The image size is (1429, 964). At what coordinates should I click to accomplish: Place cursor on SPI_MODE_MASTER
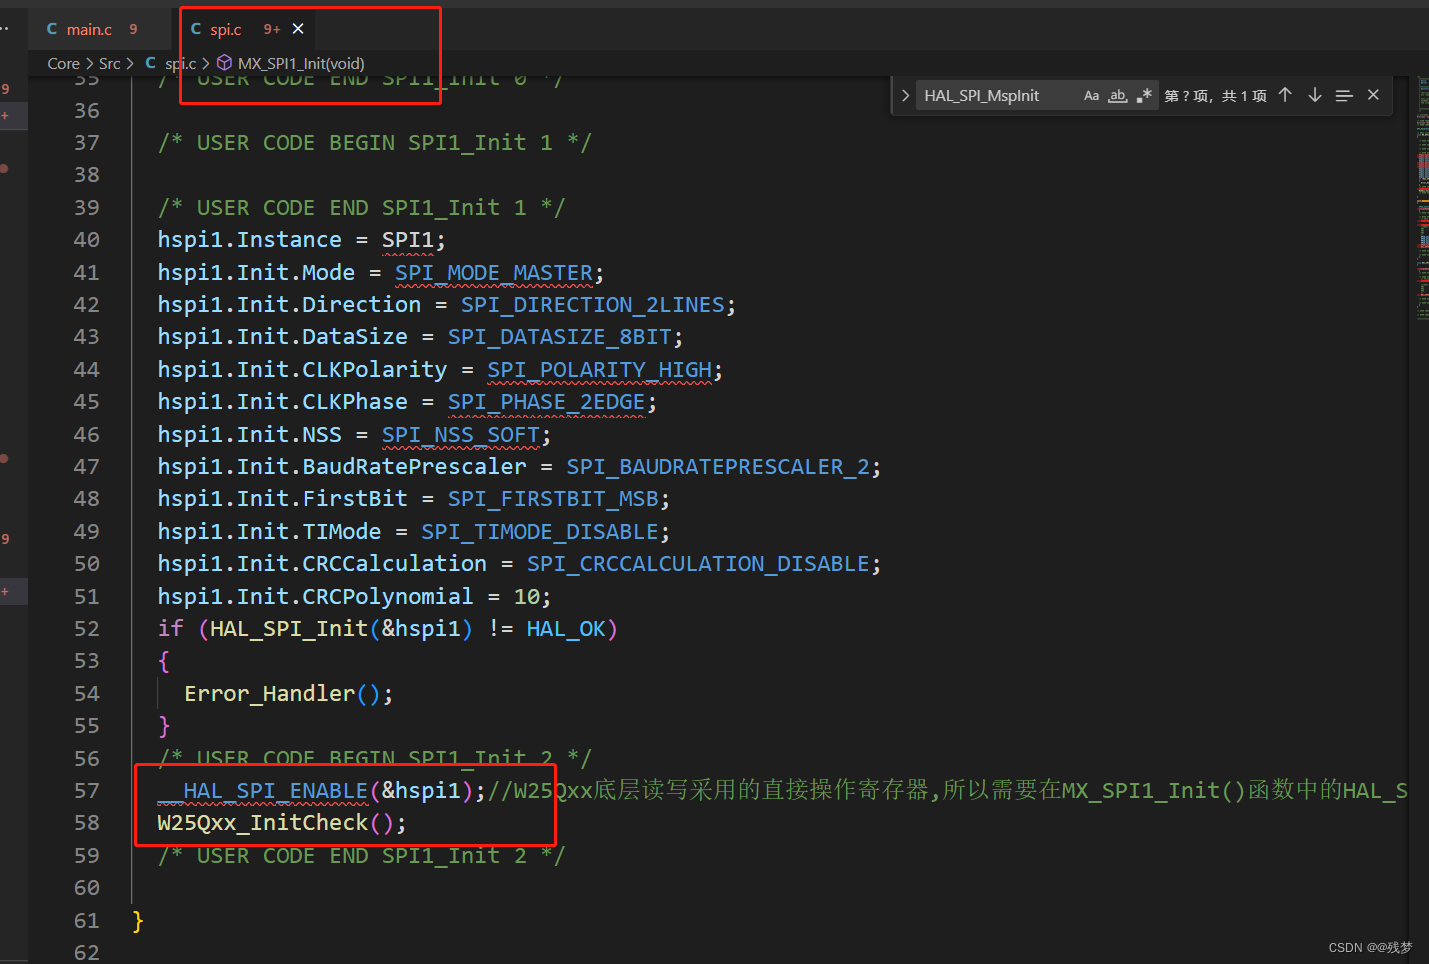494,273
